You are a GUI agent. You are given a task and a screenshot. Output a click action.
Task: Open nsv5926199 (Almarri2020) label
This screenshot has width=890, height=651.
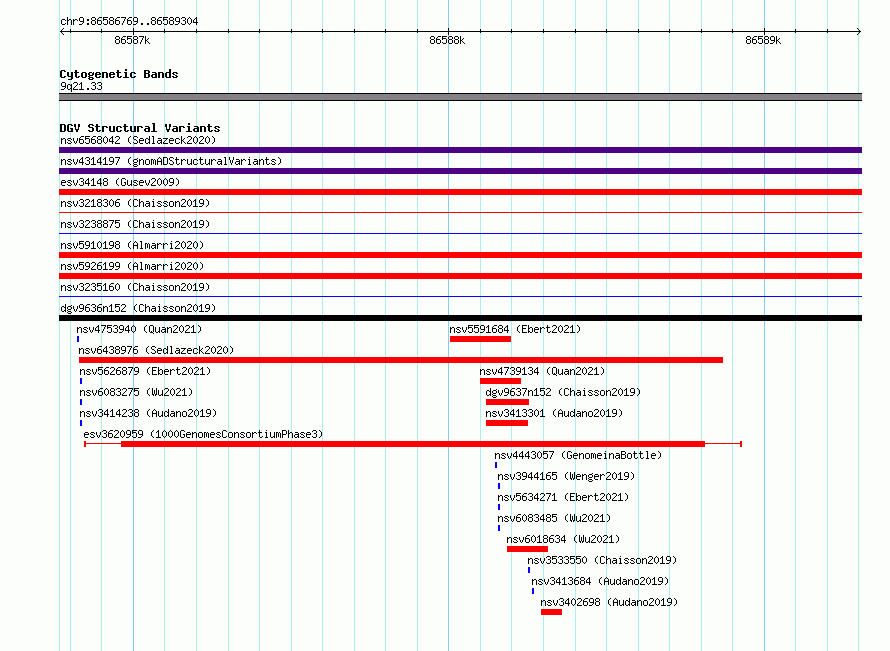pos(132,266)
